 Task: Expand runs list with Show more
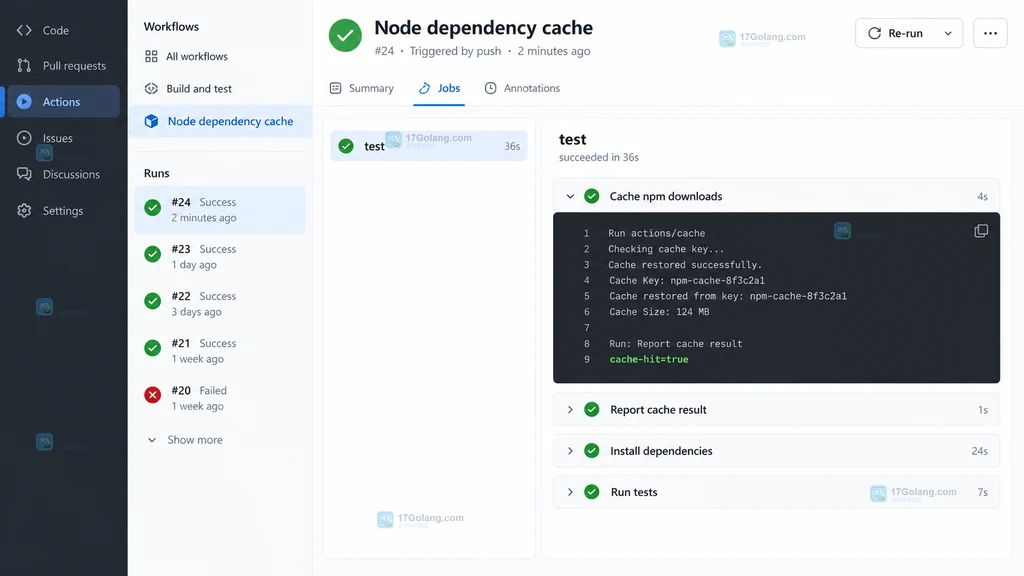tap(185, 440)
